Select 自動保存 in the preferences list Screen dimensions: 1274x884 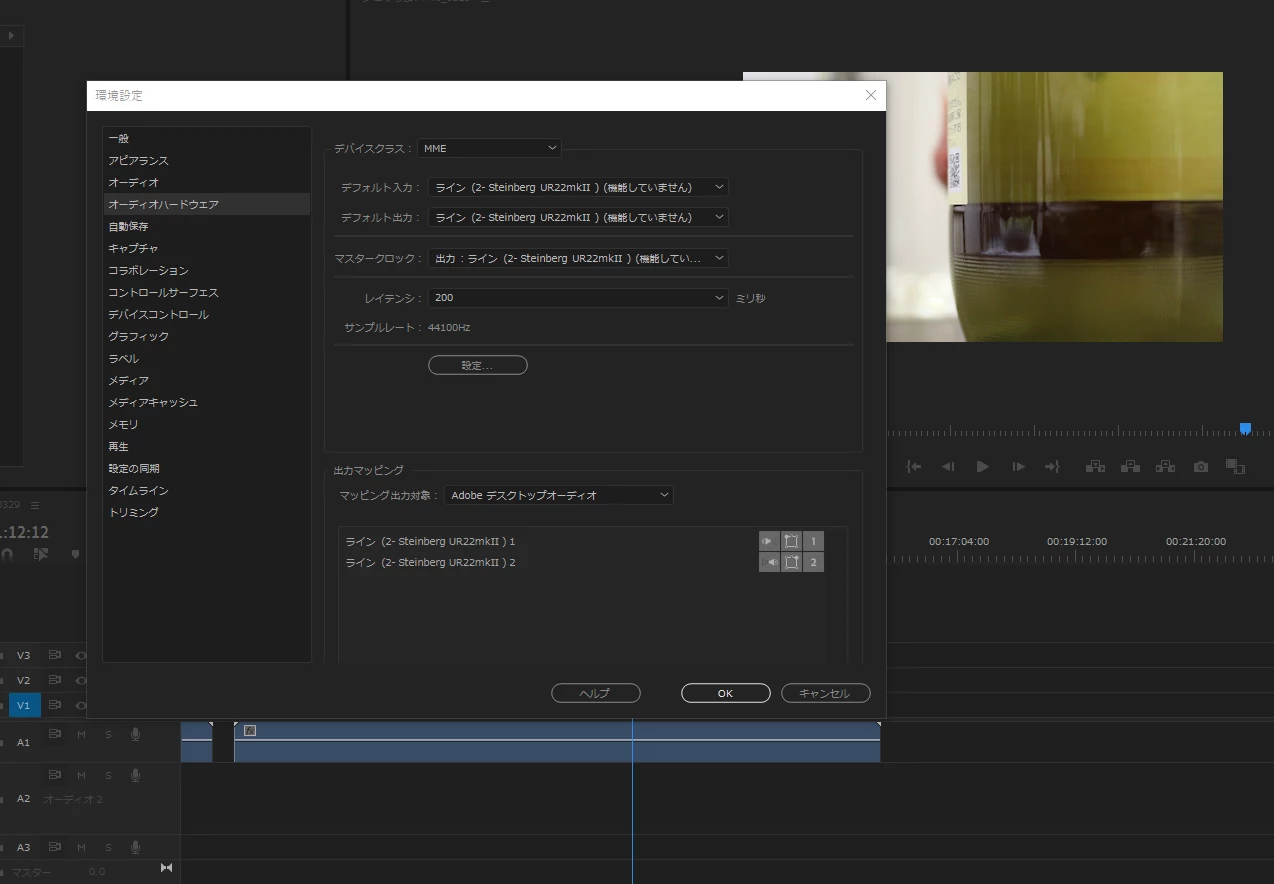click(206, 226)
